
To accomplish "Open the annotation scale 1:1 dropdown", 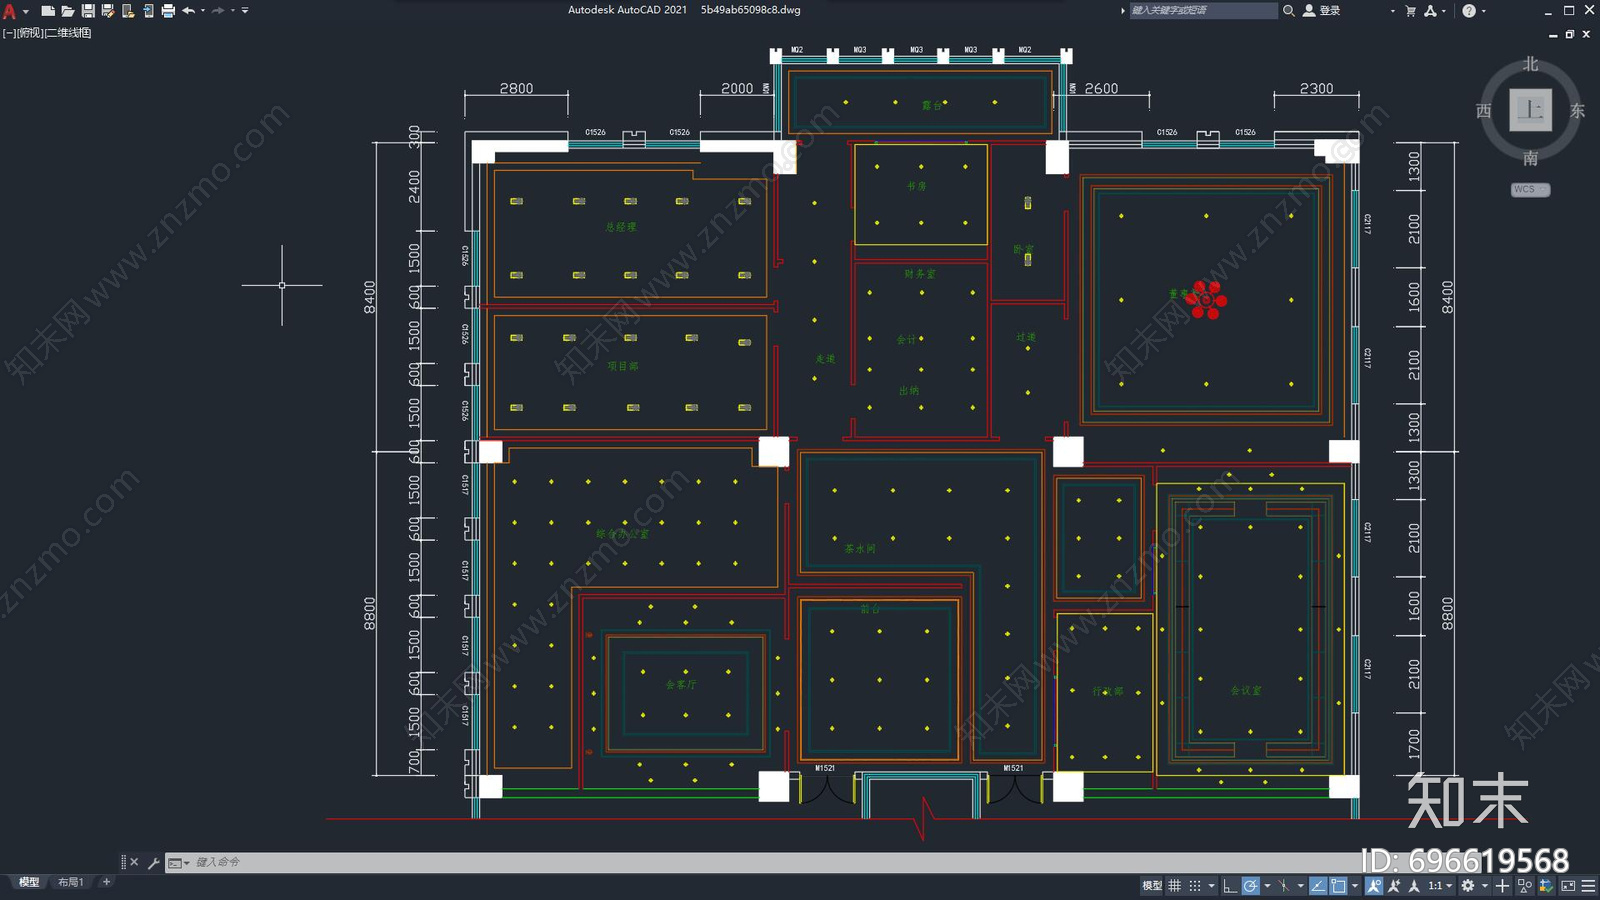I will [x=1440, y=886].
